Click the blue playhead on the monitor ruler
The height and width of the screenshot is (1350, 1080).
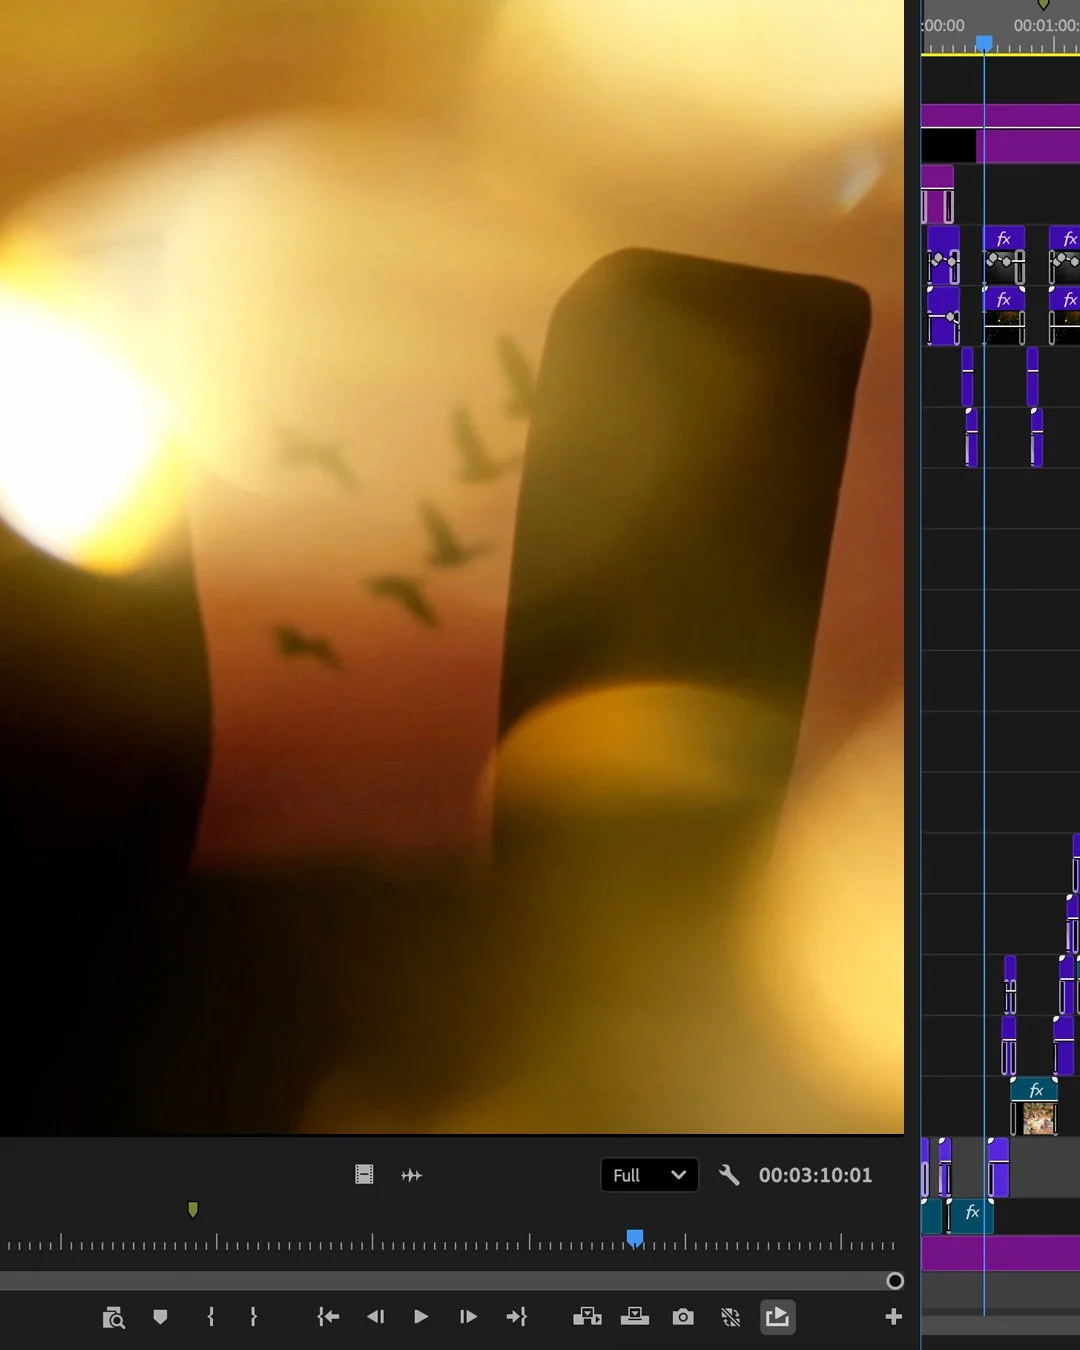[x=634, y=1239]
